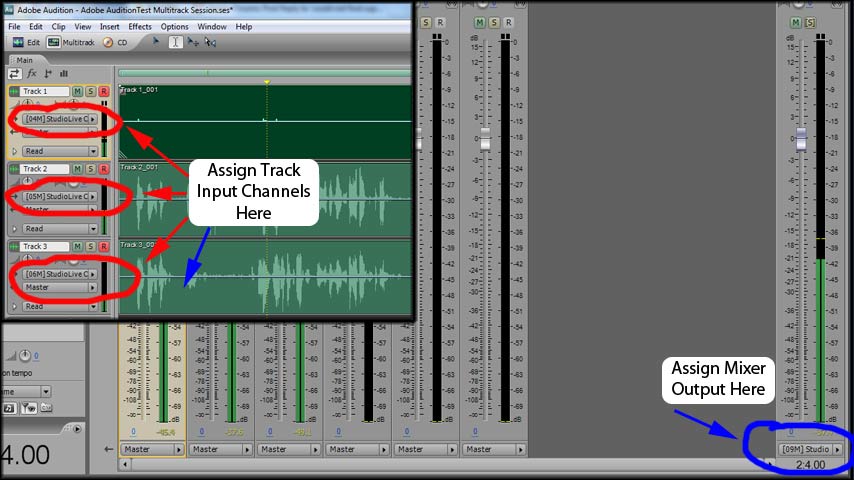Grab the mixer fader left of gray area
Screen dimensions: 854x480
pyautogui.click(x=485, y=138)
